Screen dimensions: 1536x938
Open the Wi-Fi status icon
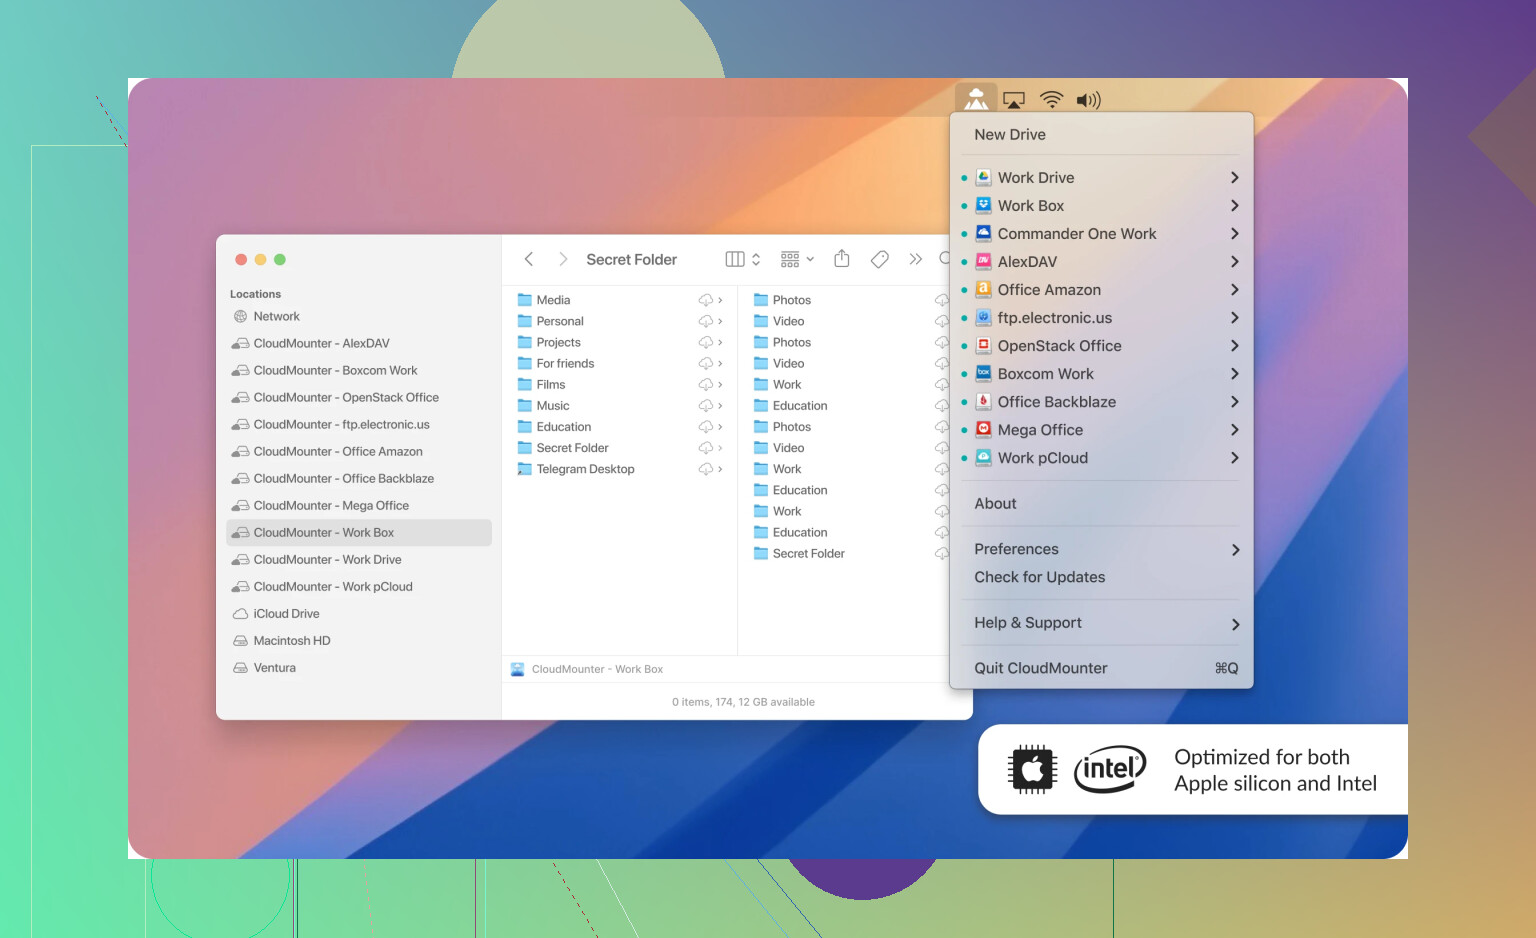(1051, 100)
